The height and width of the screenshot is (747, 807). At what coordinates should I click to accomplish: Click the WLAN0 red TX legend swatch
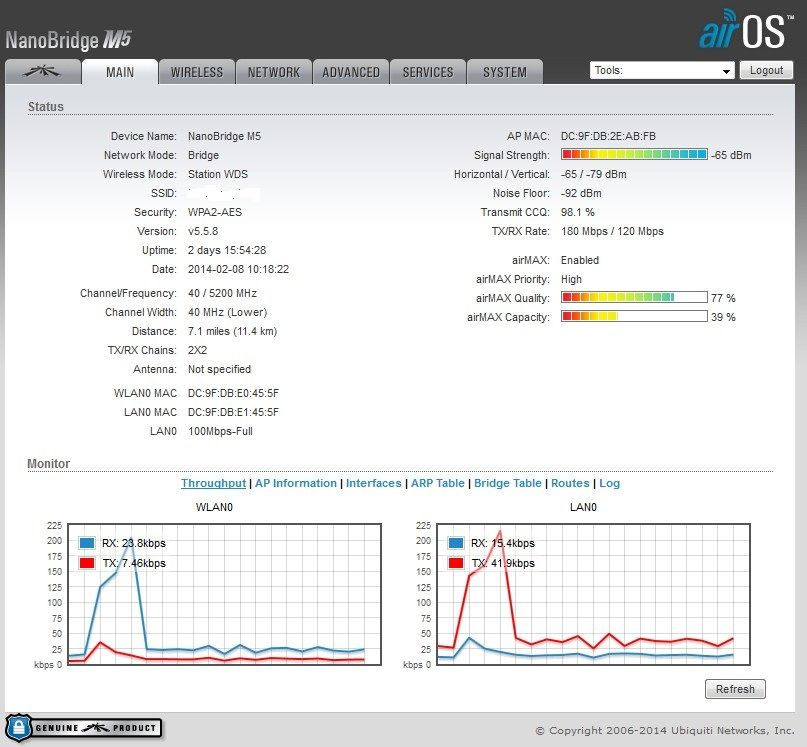[87, 563]
